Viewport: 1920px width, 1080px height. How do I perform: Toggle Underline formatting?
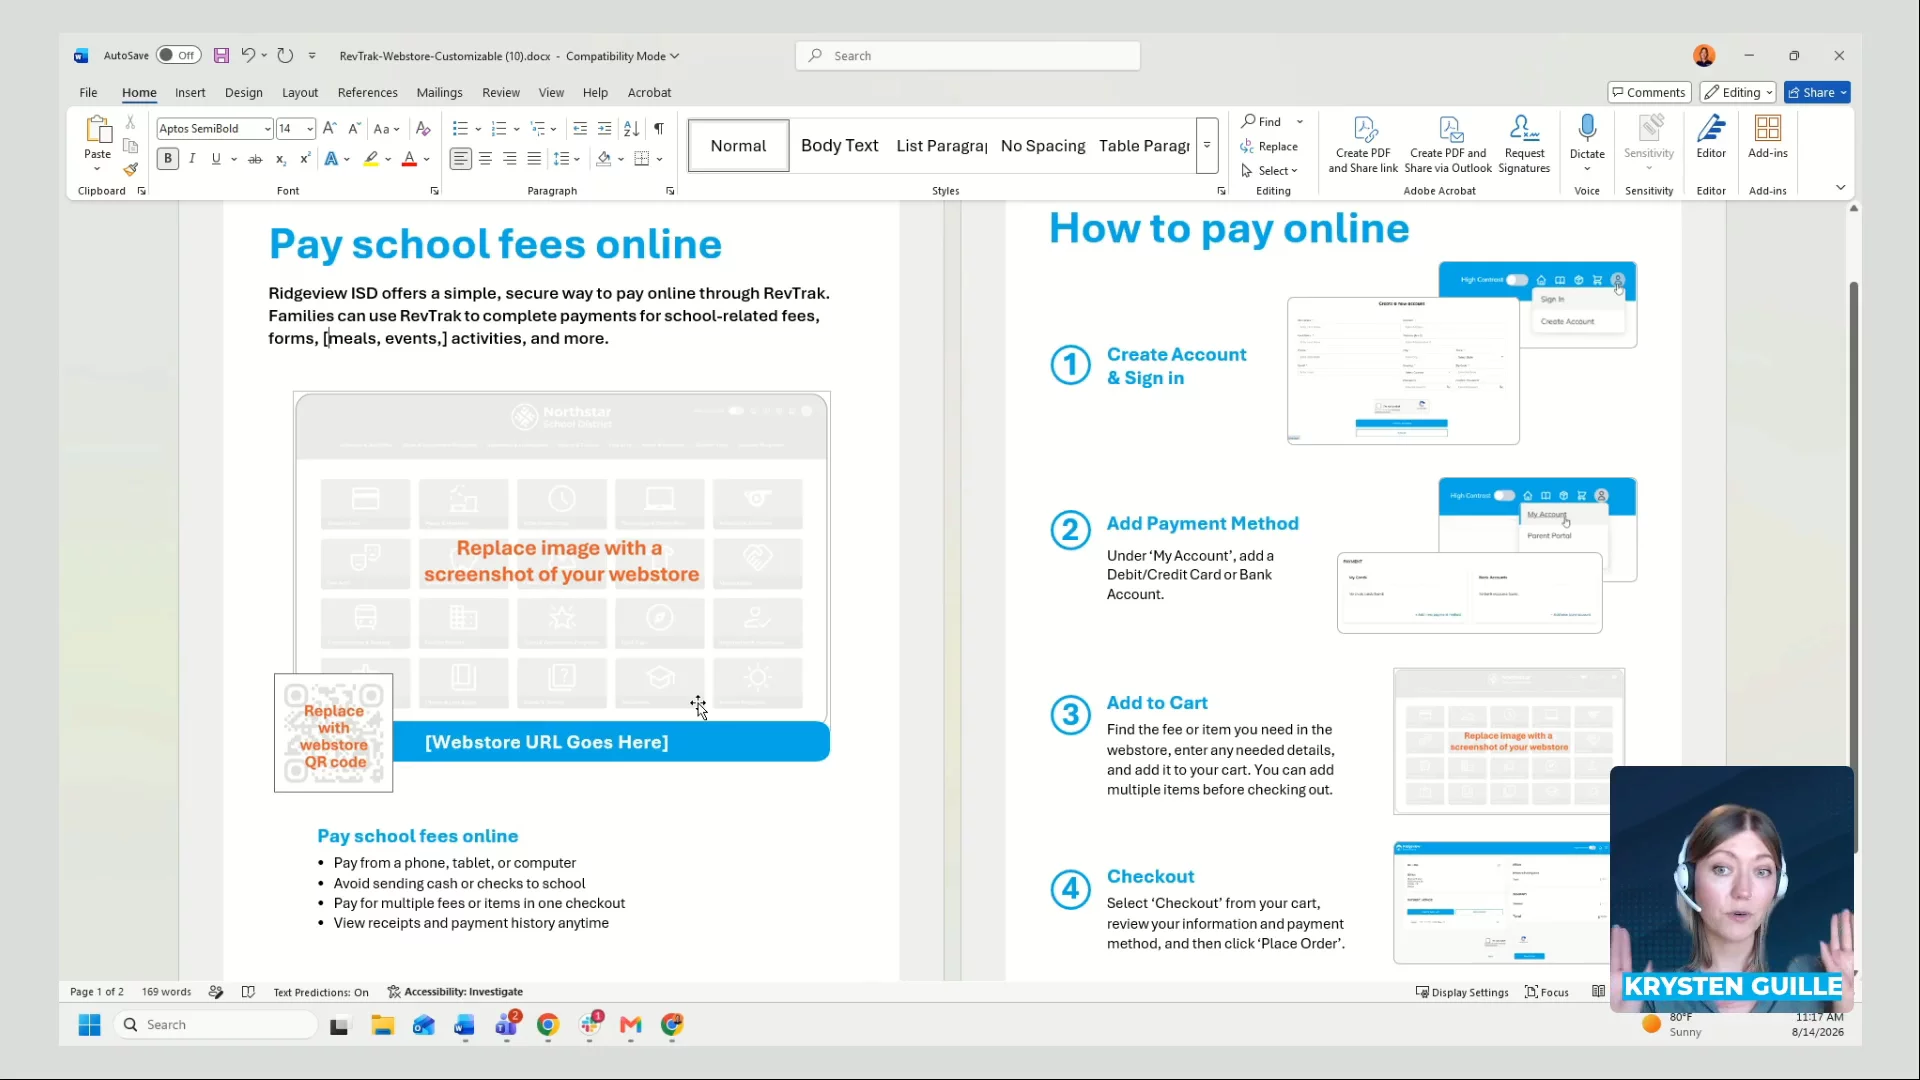pyautogui.click(x=216, y=159)
